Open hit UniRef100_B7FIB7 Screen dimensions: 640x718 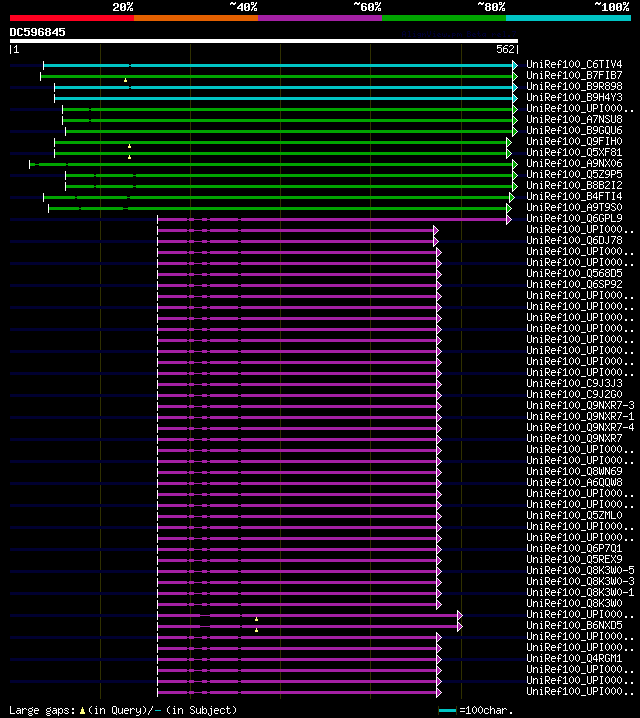[574, 75]
